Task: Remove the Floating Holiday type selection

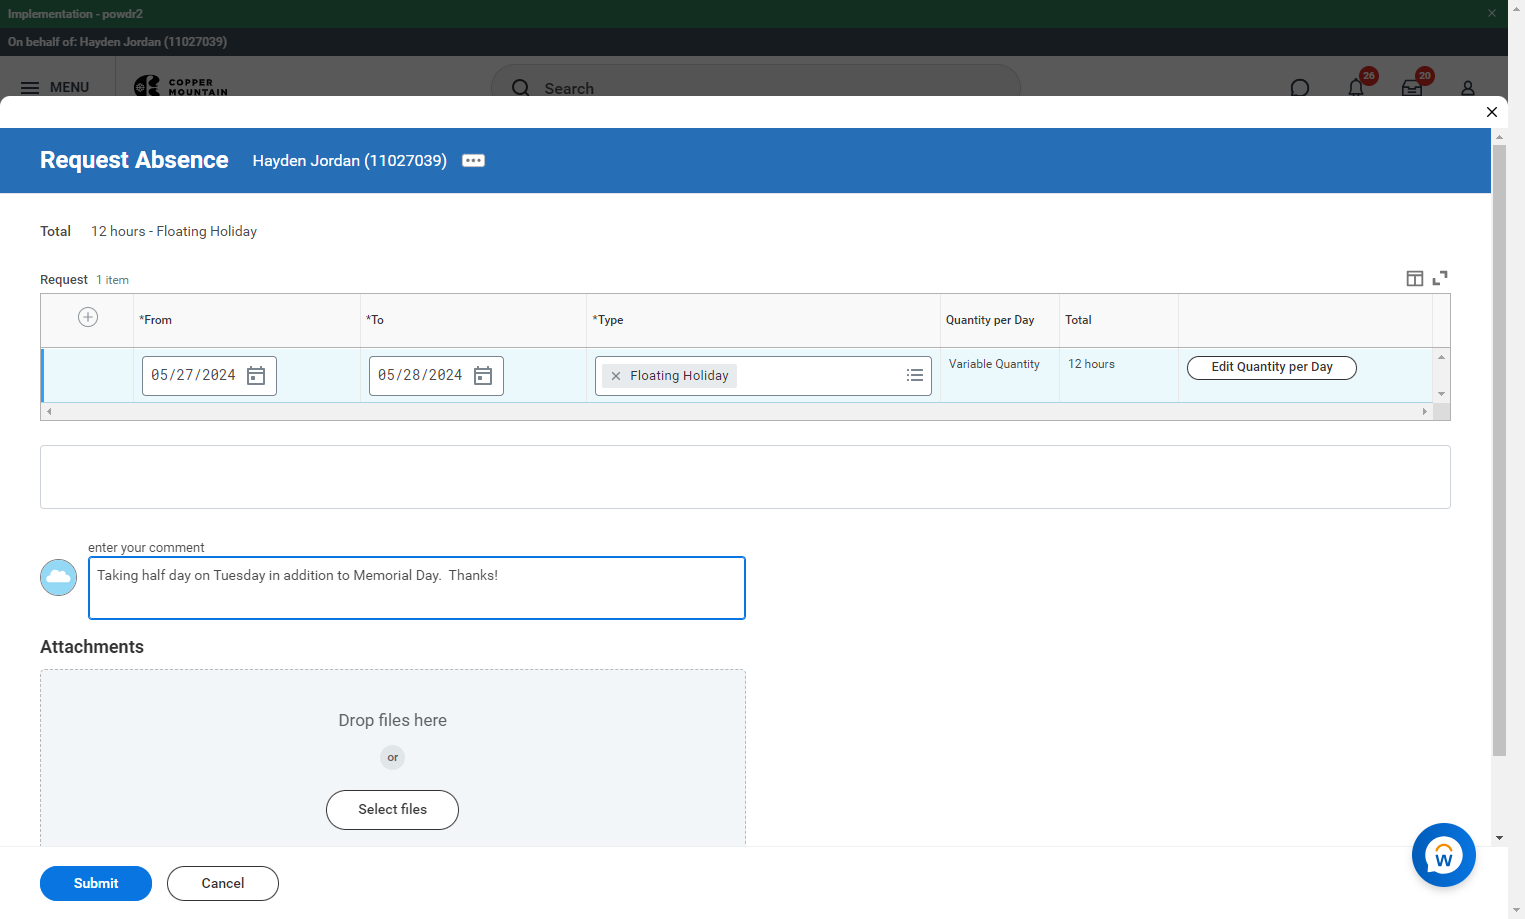Action: click(x=616, y=376)
